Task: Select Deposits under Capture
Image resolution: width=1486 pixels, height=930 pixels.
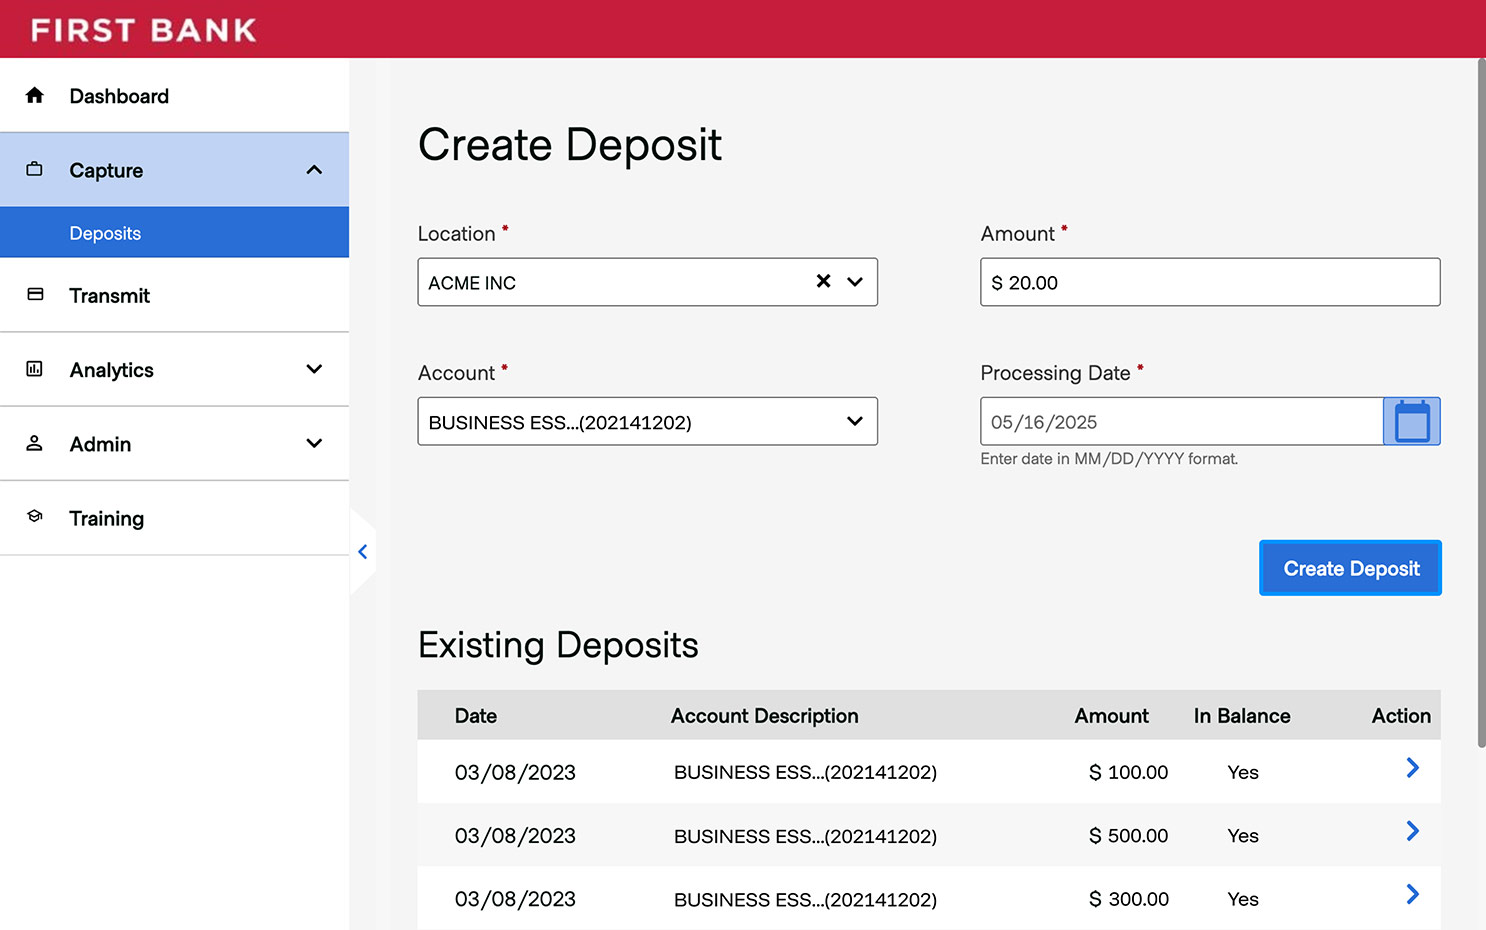Action: [x=174, y=232]
